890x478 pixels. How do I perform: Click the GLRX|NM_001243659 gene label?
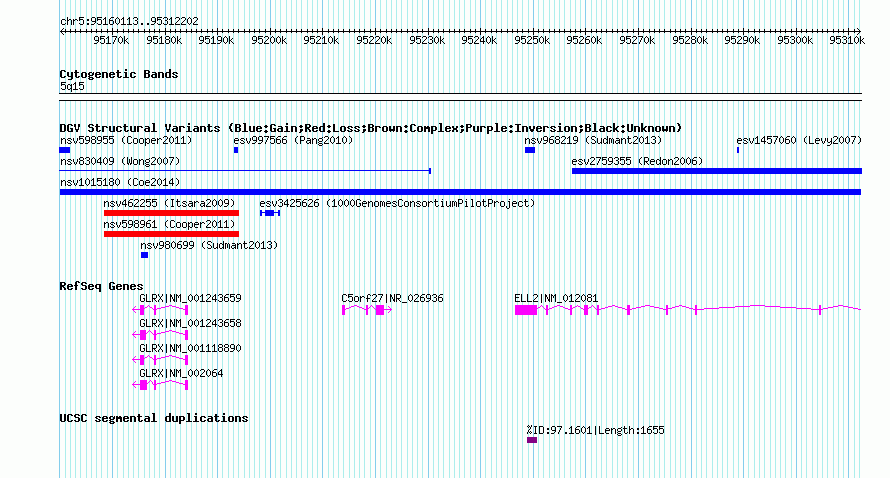coord(190,298)
